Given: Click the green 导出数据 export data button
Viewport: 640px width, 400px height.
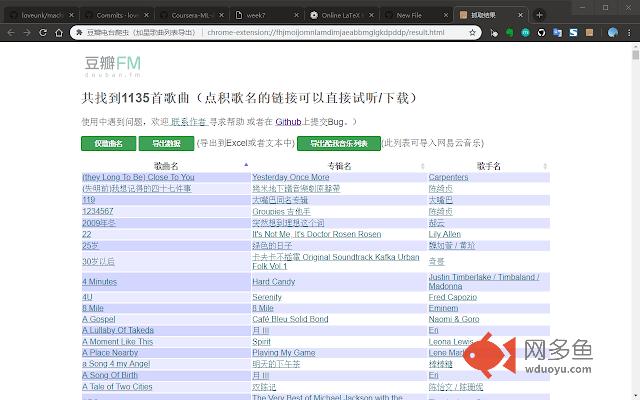Looking at the screenshot, I should [166, 143].
